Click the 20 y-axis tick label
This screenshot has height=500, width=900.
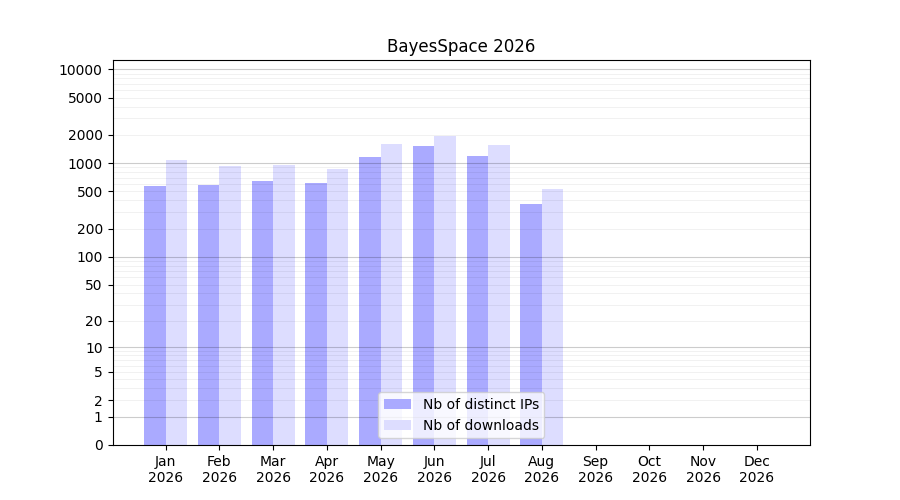[93, 321]
